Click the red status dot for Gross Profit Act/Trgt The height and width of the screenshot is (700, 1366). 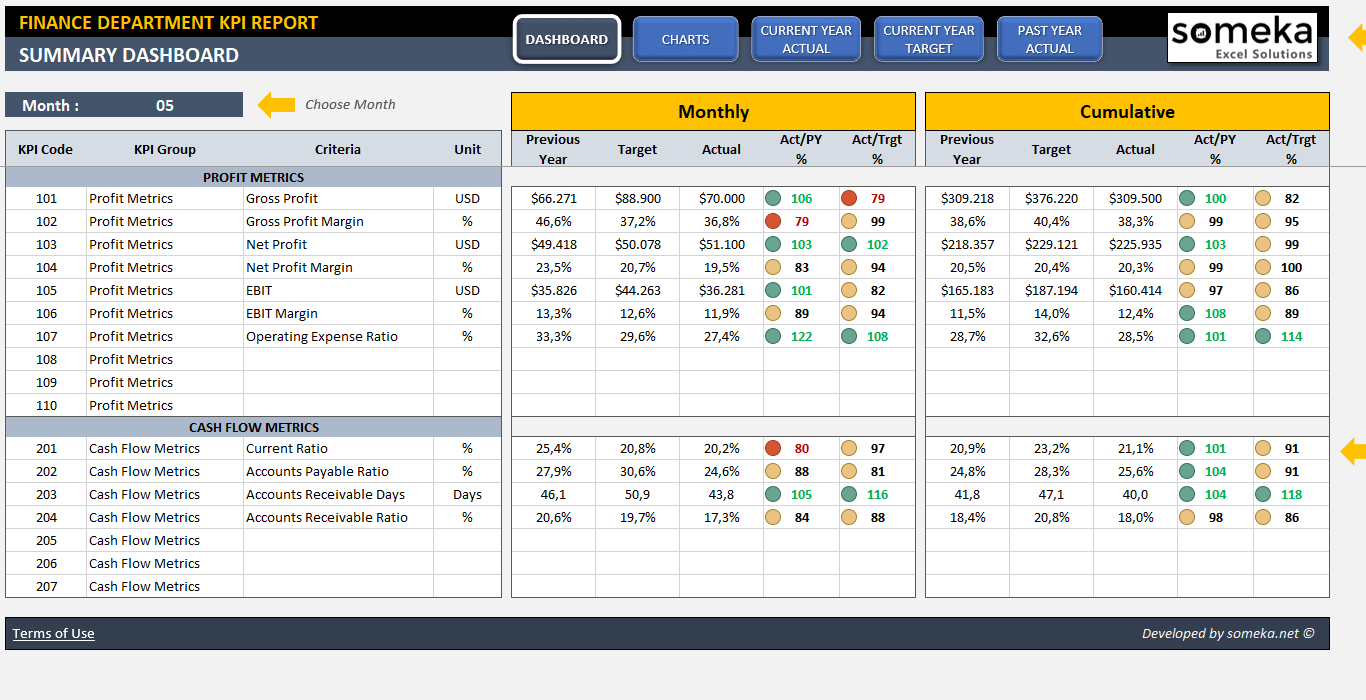(848, 198)
